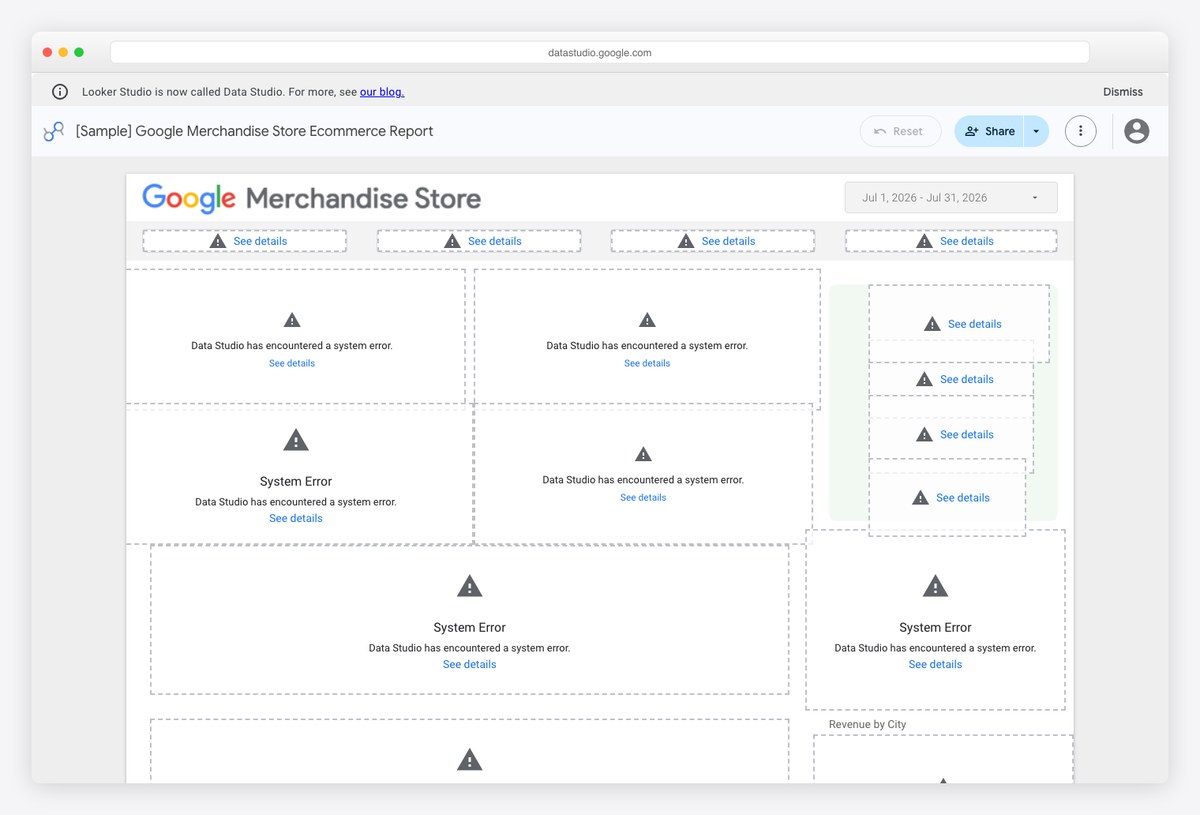Click warning triangle in bottom-most wide card
This screenshot has height=815, width=1200.
pyautogui.click(x=470, y=760)
